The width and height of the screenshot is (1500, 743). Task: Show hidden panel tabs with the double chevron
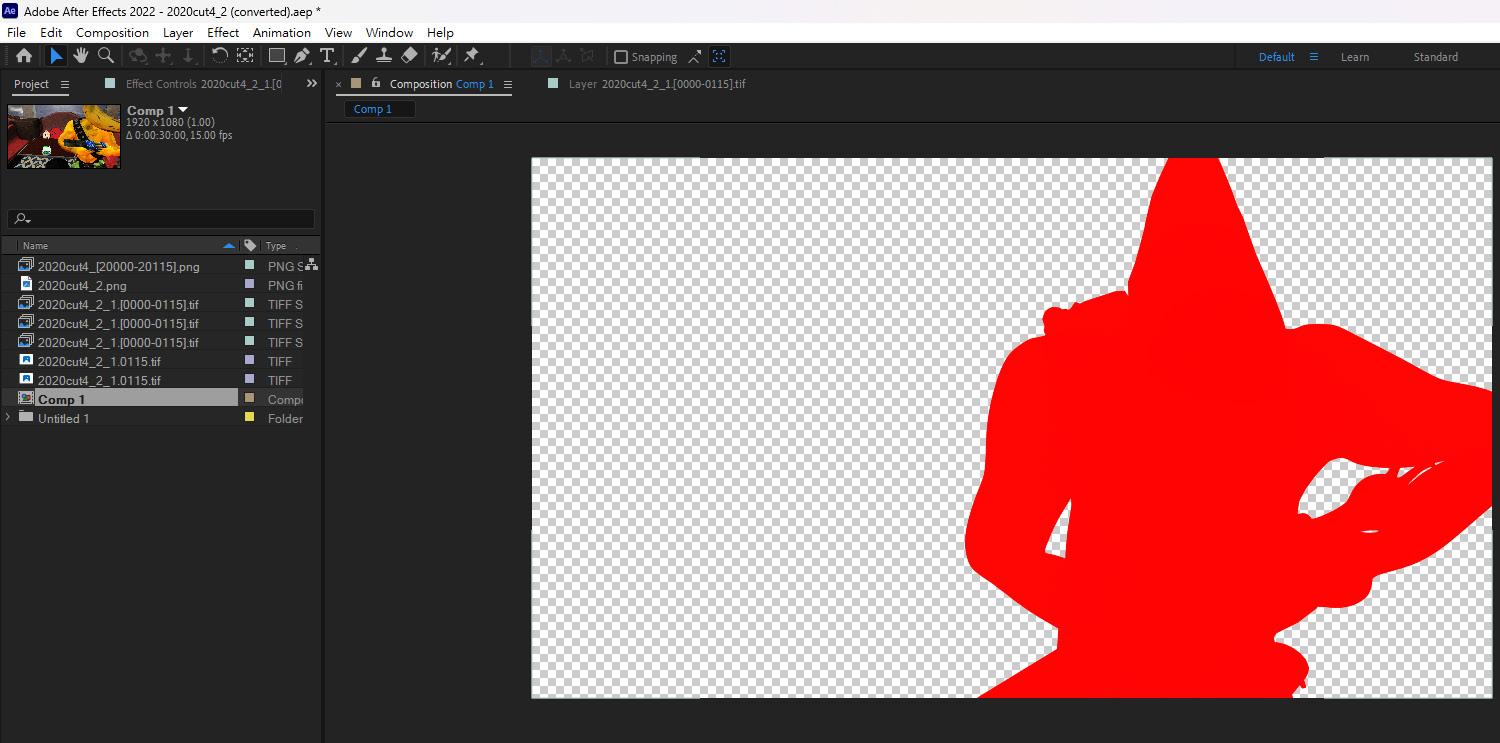pyautogui.click(x=312, y=84)
